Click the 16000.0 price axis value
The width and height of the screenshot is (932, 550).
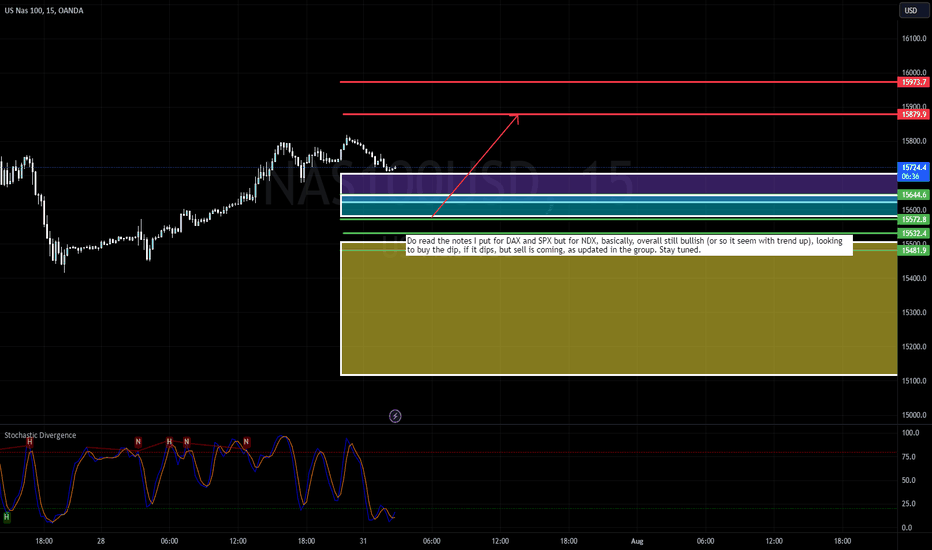click(914, 73)
